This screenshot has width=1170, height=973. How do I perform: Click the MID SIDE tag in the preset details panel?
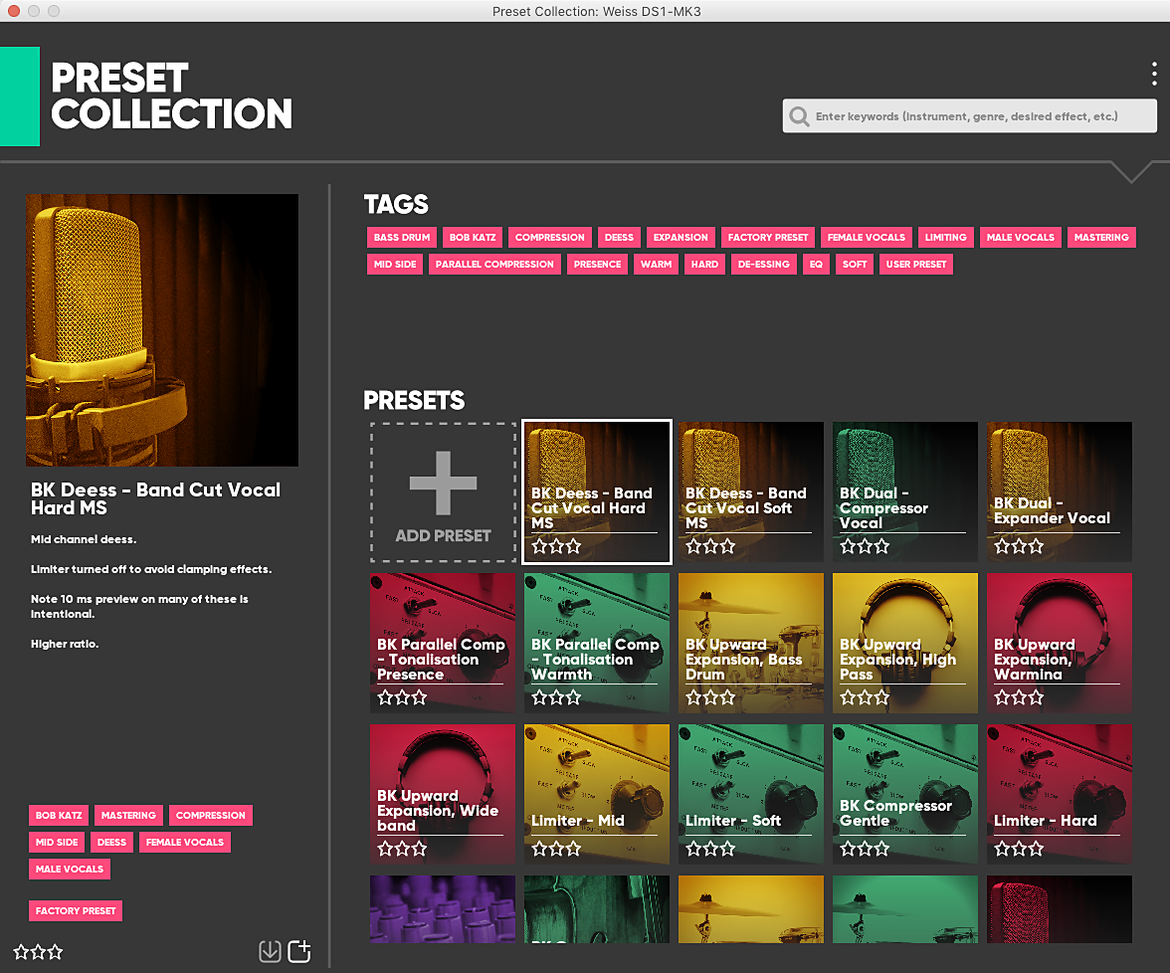[57, 842]
